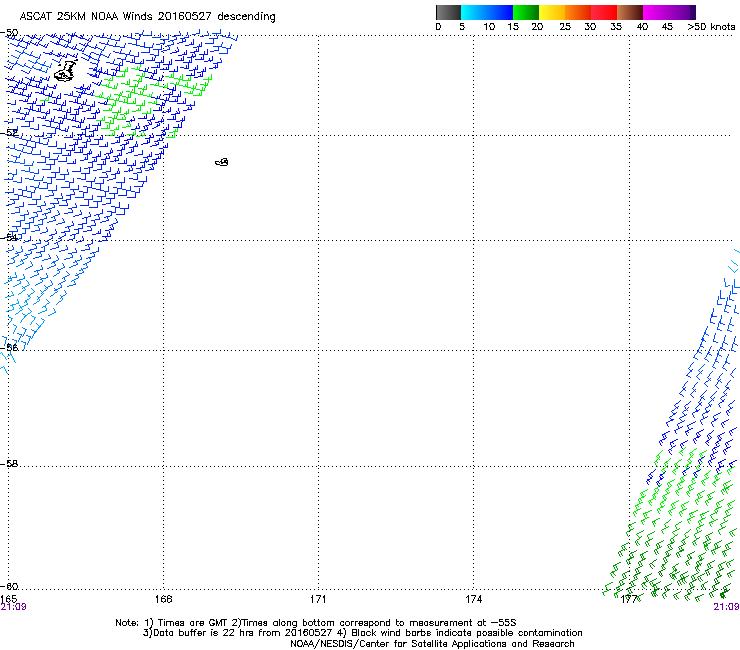Click the '30' legend scale label
The image size is (740, 650).
pyautogui.click(x=590, y=27)
